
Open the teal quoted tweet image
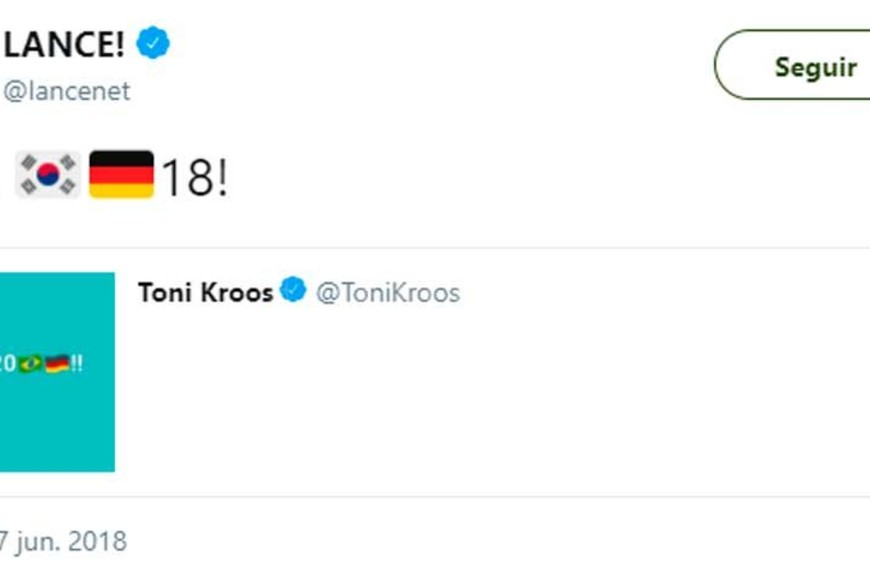[57, 420]
